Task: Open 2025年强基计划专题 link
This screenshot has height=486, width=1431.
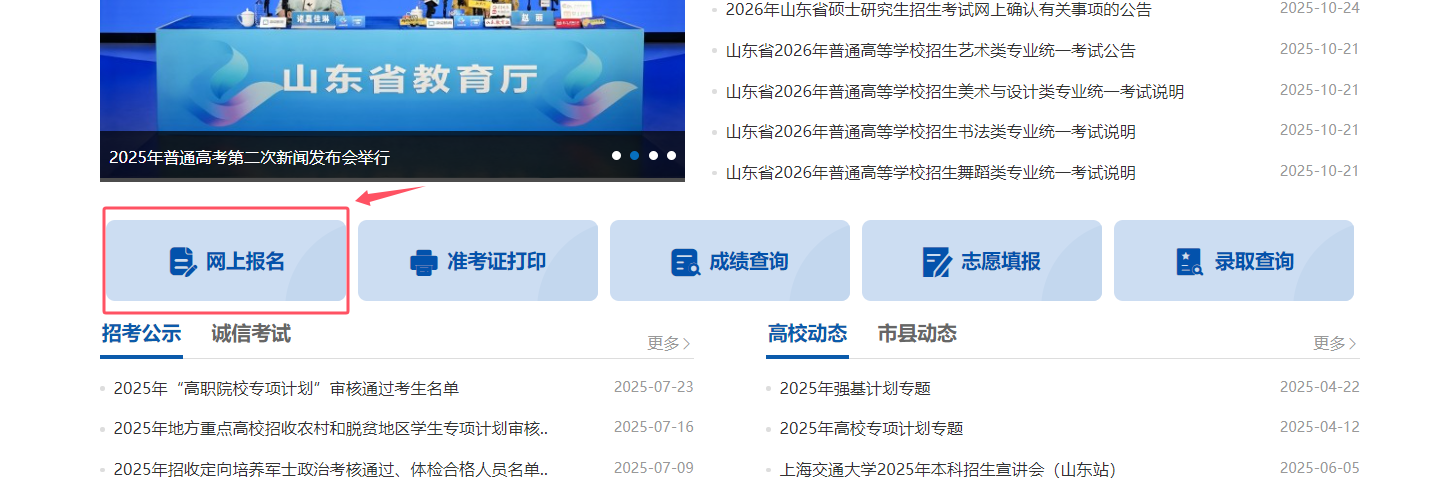Action: click(x=855, y=388)
